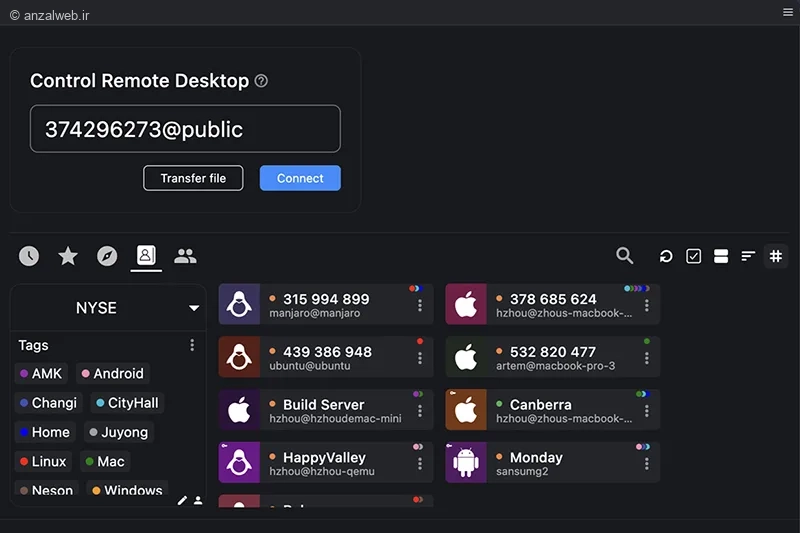Select the address book tab
Image resolution: width=800 pixels, height=533 pixels.
pos(146,255)
